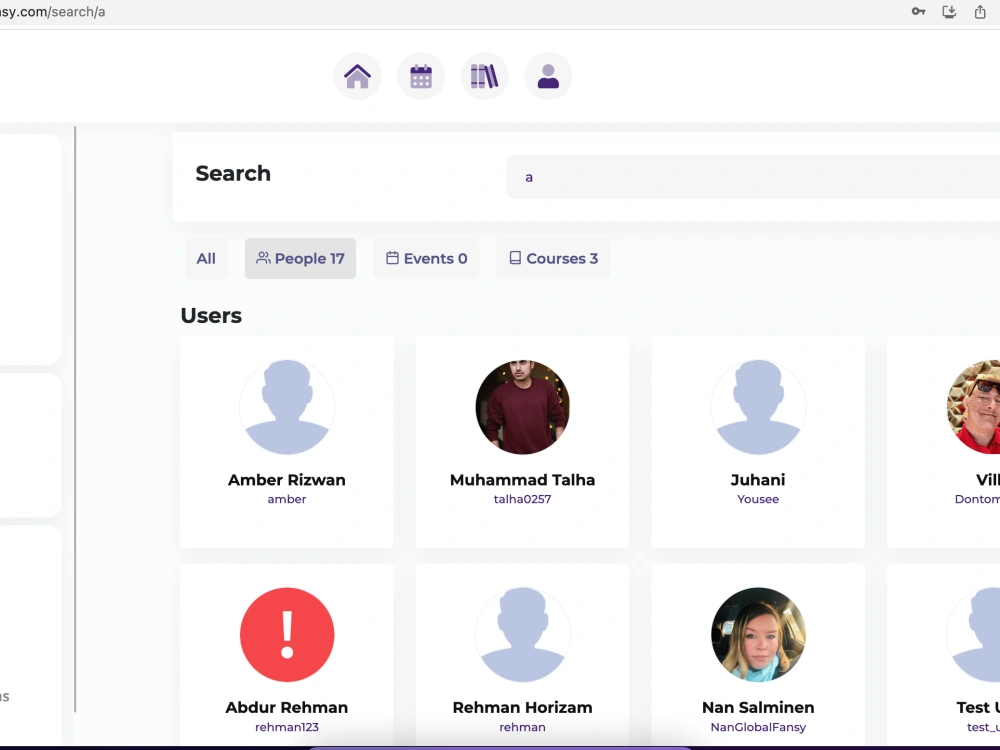Click username 'NanGlobalFansy'
Screen dimensions: 1000x750
[758, 727]
